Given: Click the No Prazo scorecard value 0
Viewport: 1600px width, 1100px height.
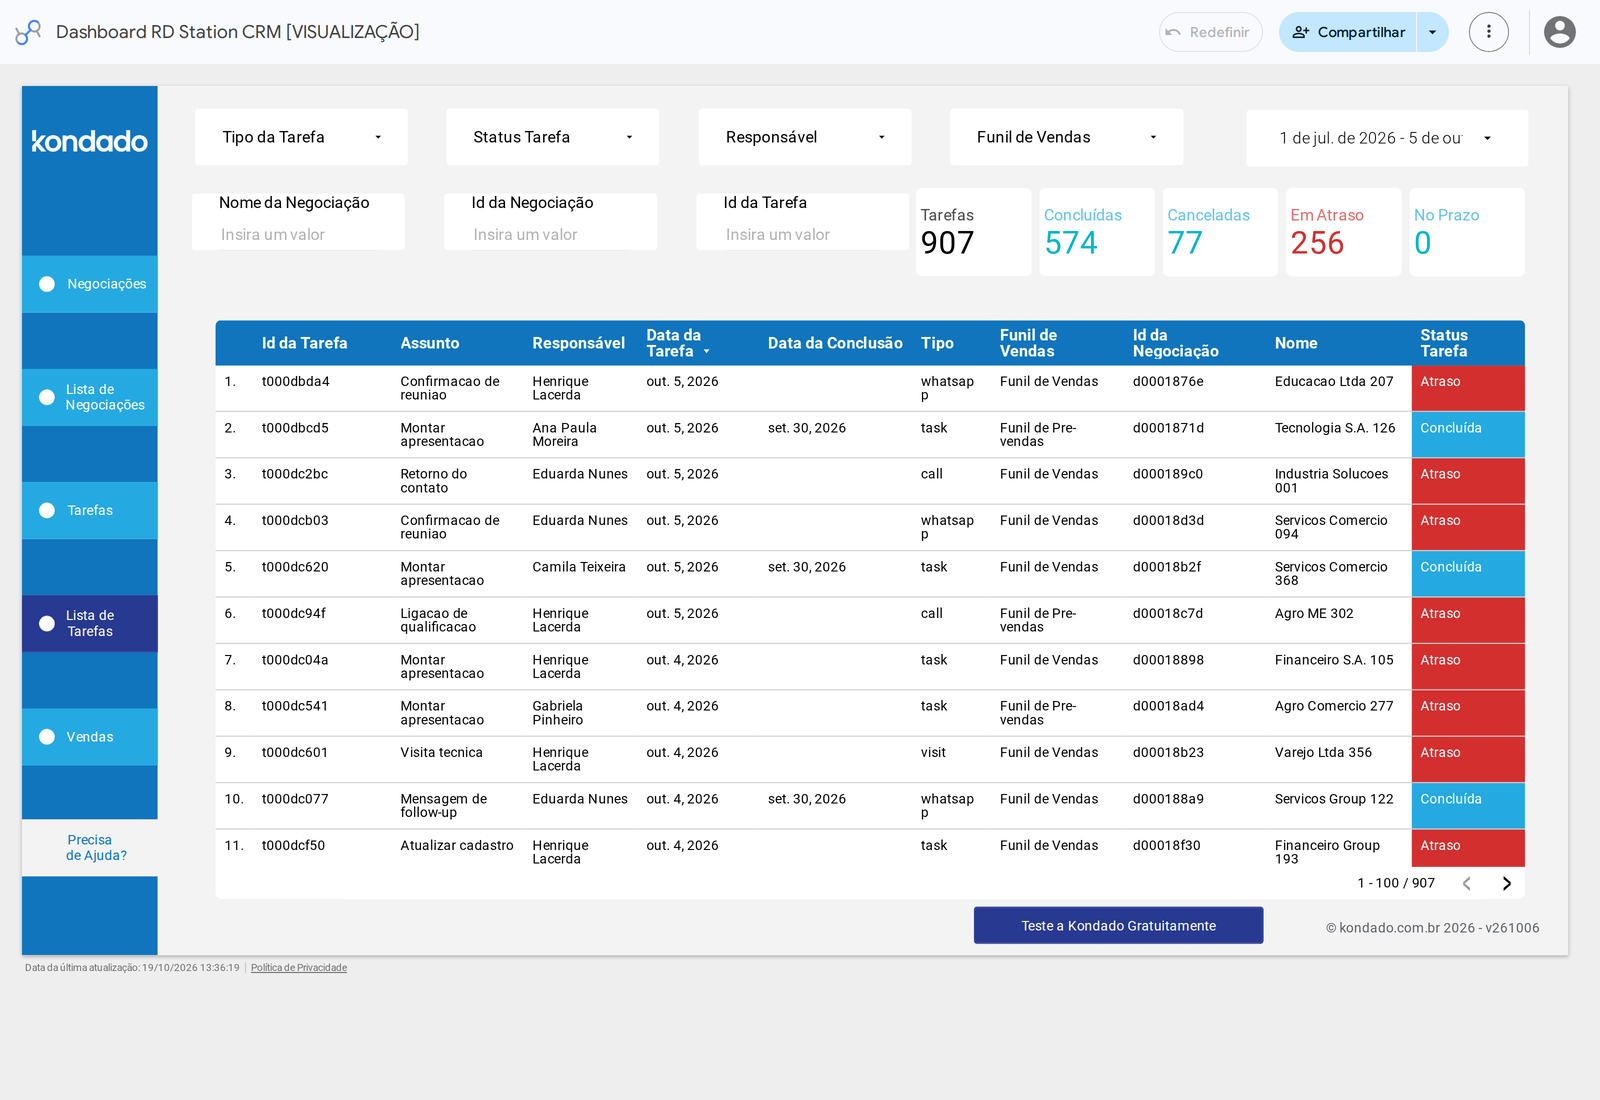Looking at the screenshot, I should click(1423, 243).
